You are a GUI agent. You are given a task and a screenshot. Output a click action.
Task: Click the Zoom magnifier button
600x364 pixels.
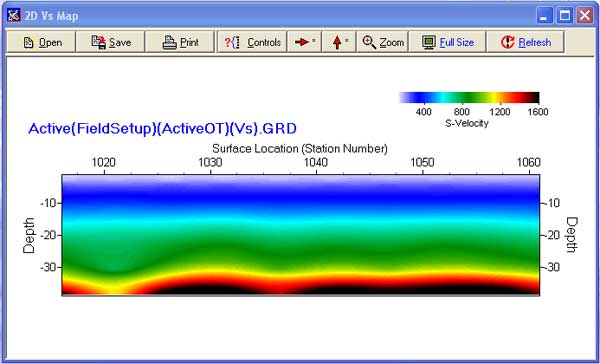coord(383,42)
